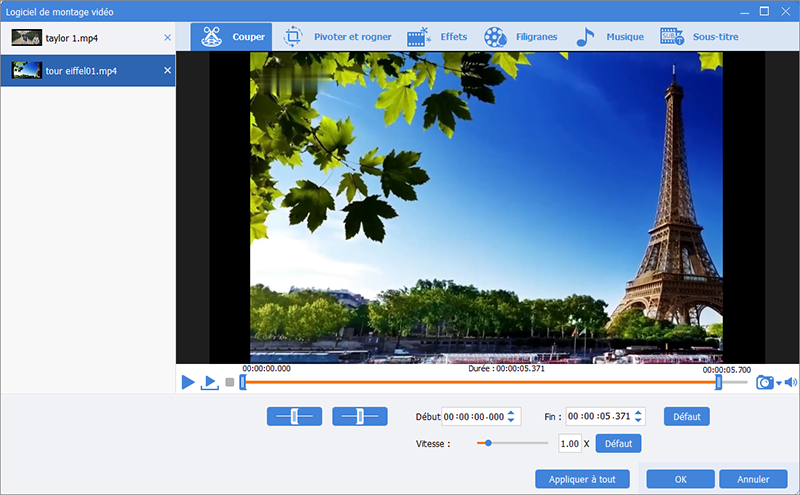This screenshot has width=800, height=495.
Task: Click Appliquer à tout button
Action: pos(582,479)
